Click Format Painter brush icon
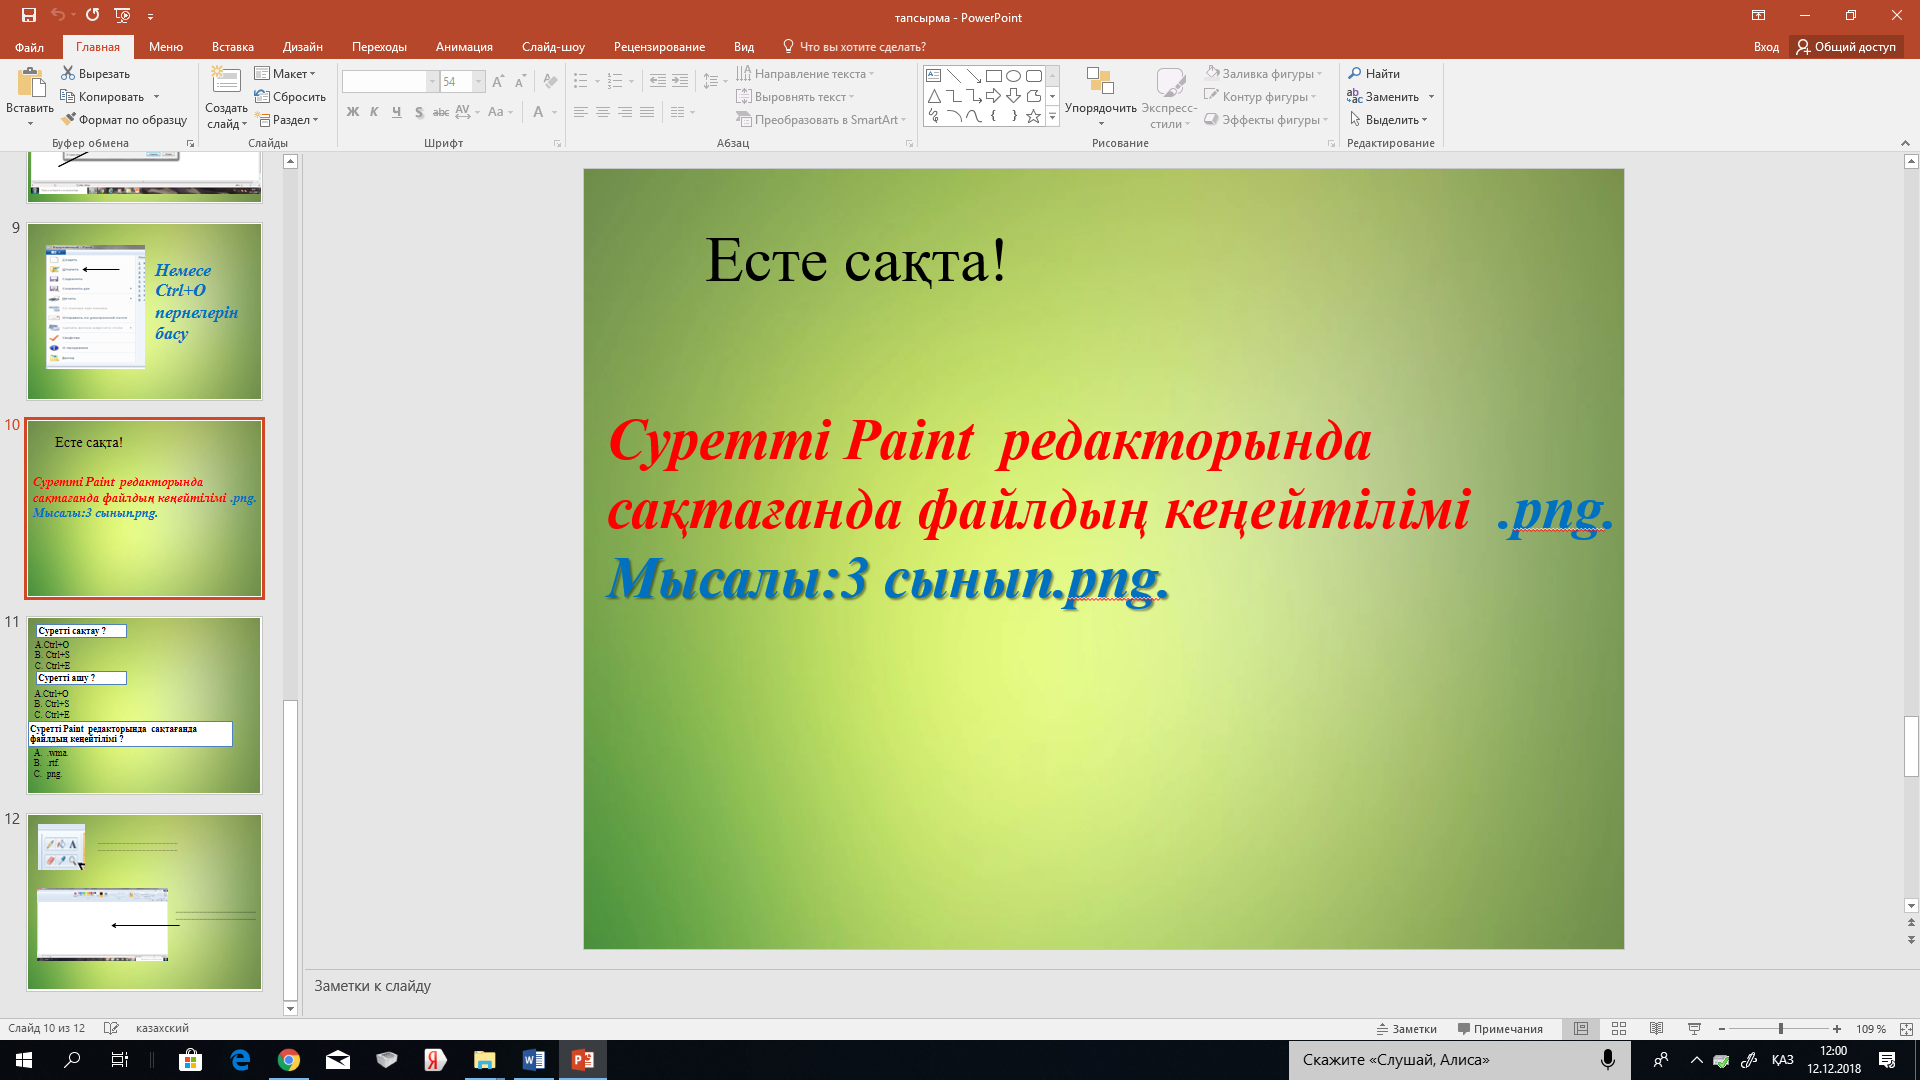 tap(68, 120)
